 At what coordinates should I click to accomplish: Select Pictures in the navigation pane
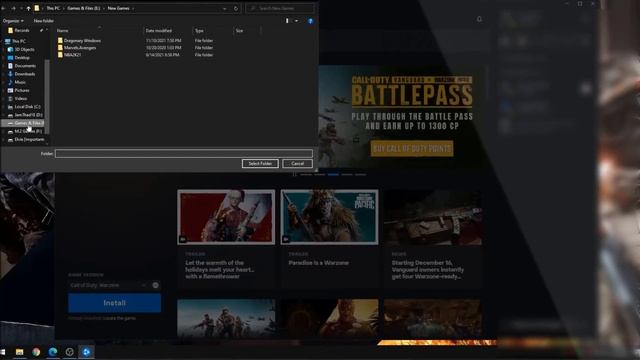22,90
